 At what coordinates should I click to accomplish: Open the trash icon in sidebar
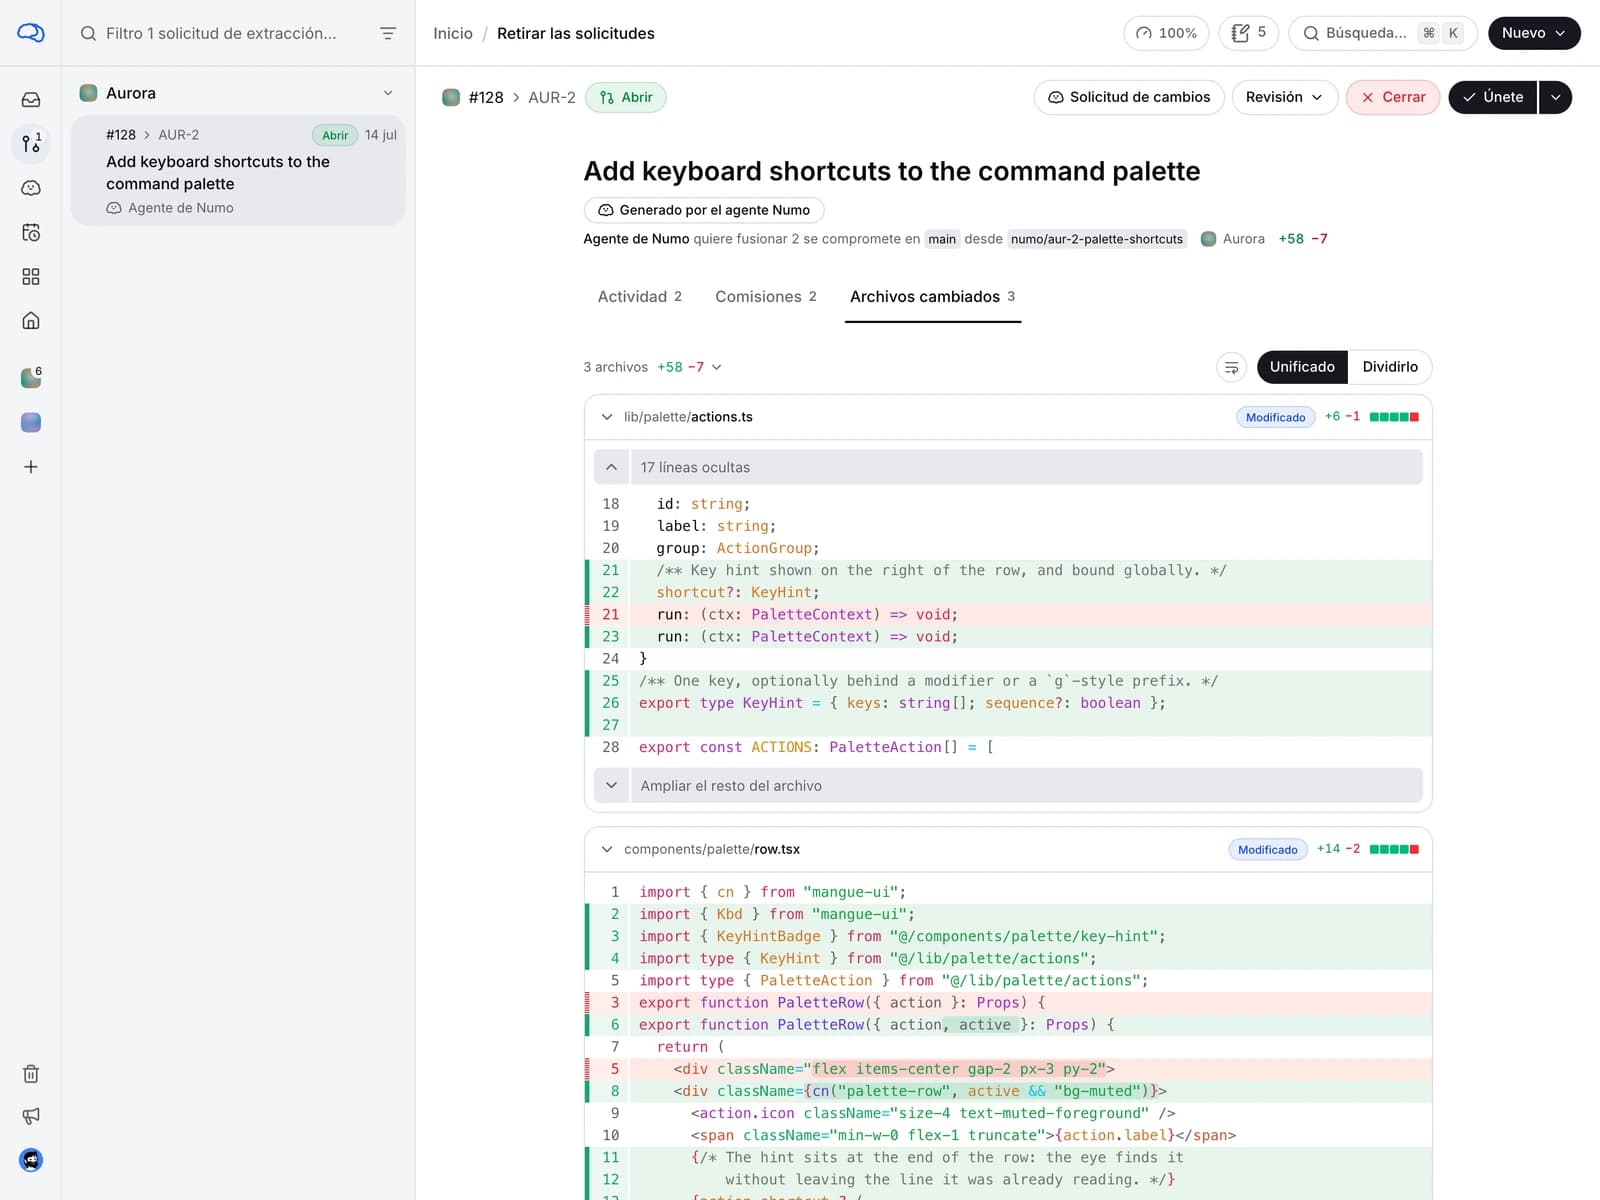pyautogui.click(x=31, y=1074)
